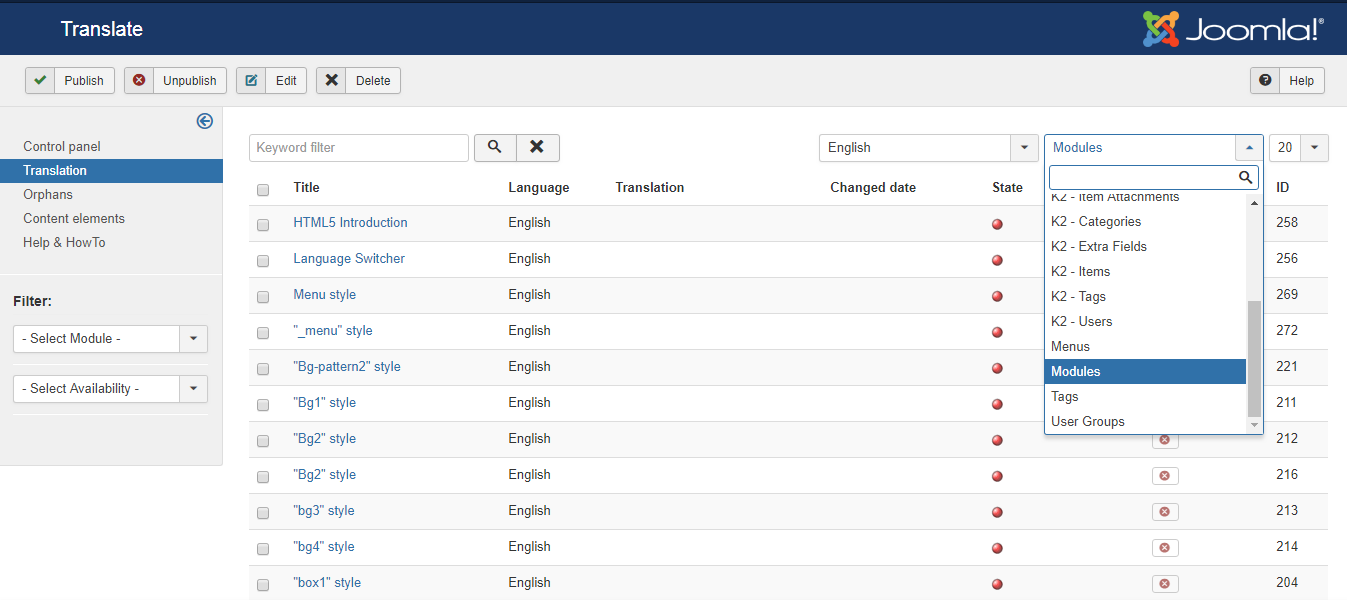Check the Language Switcher row checkbox
Viewport: 1347px width, 600px height.
click(263, 261)
